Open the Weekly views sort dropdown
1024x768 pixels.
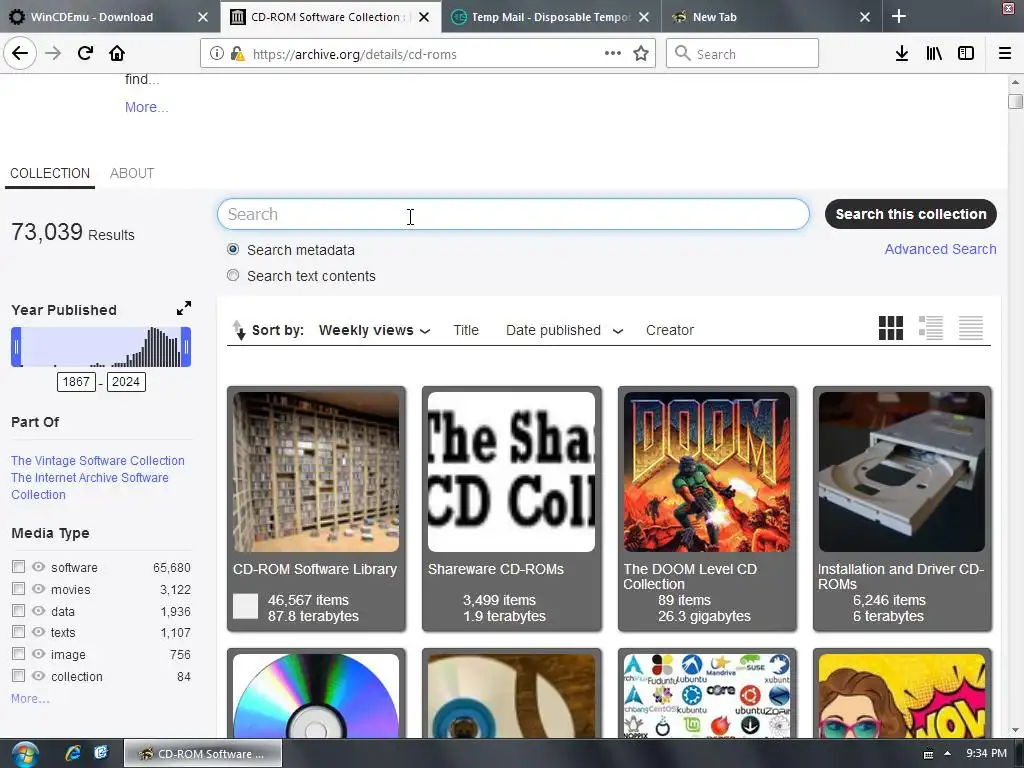coord(374,330)
